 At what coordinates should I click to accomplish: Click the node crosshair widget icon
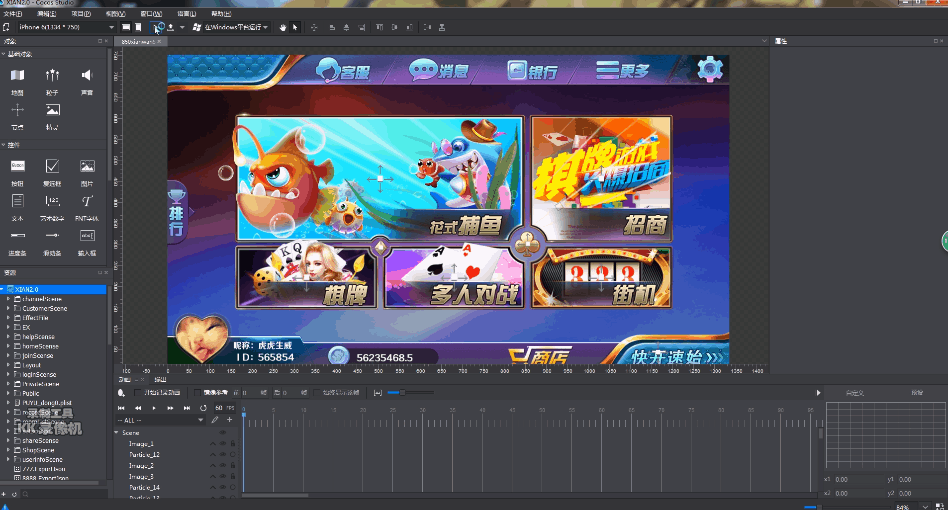tap(18, 109)
